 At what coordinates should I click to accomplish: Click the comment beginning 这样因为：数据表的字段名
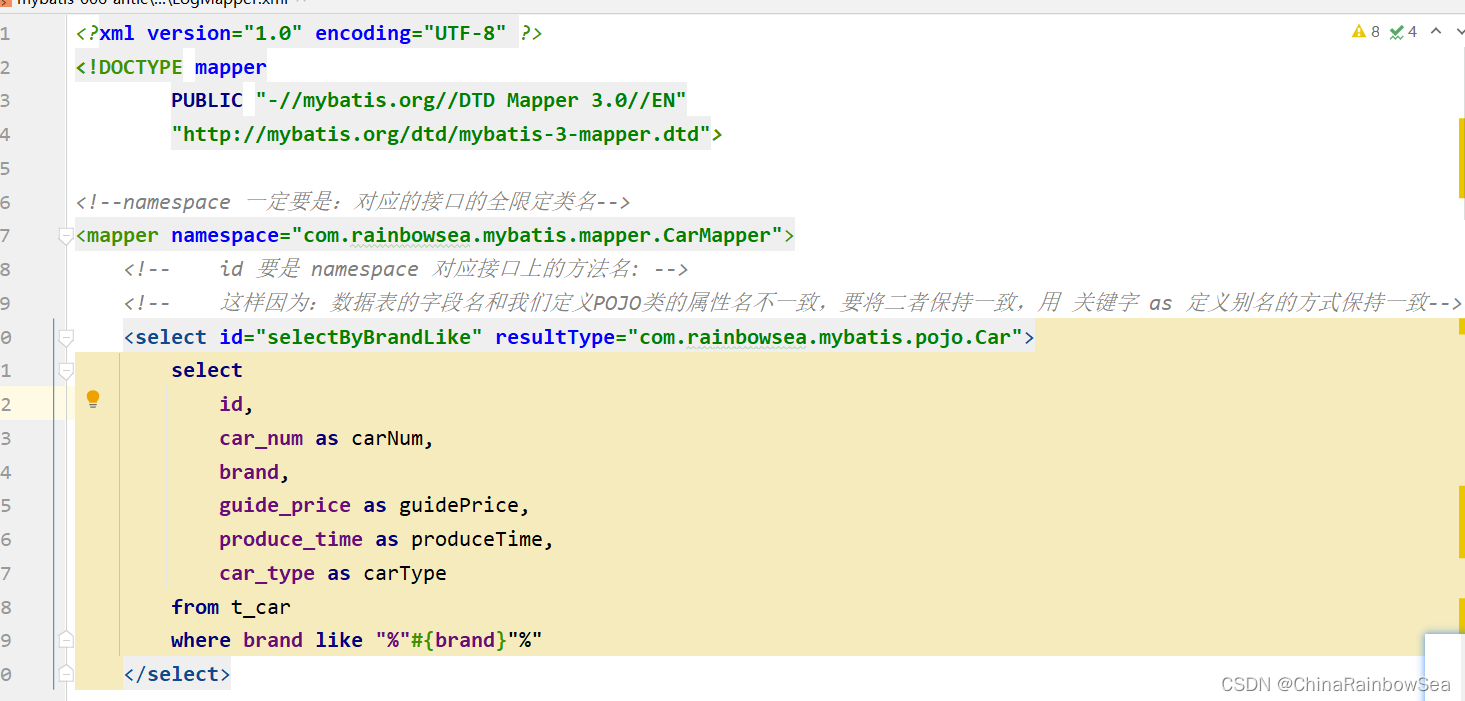point(793,303)
